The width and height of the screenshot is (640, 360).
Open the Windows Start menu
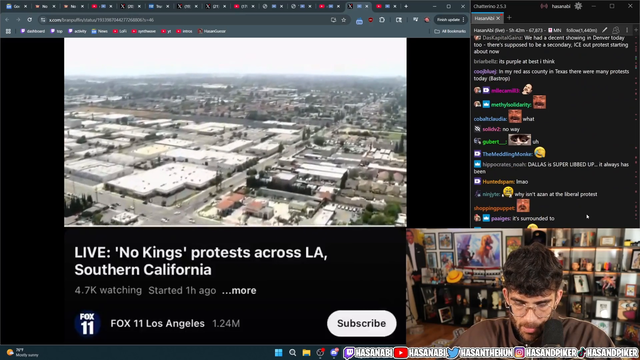279,353
